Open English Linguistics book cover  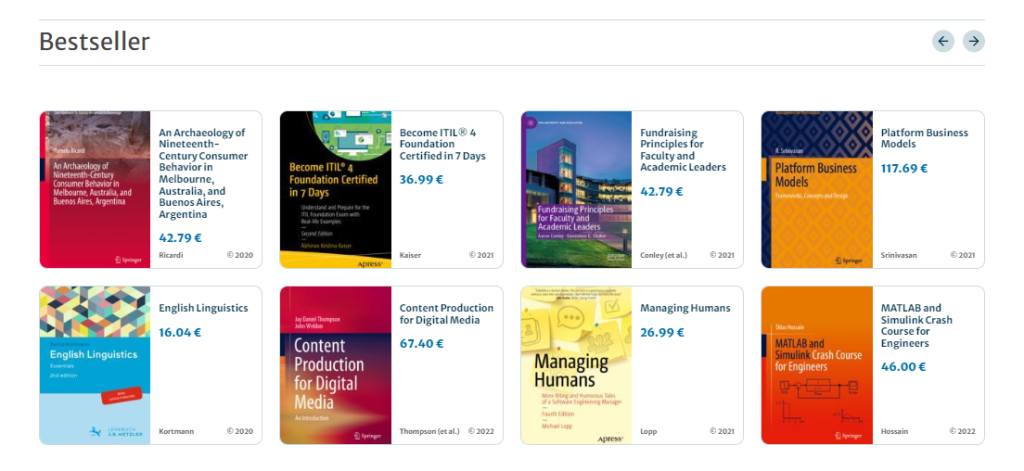(95, 365)
